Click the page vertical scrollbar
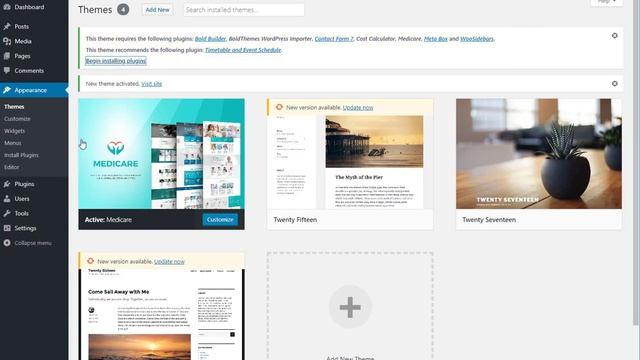Screen dimensions: 640x360 (636, 163)
